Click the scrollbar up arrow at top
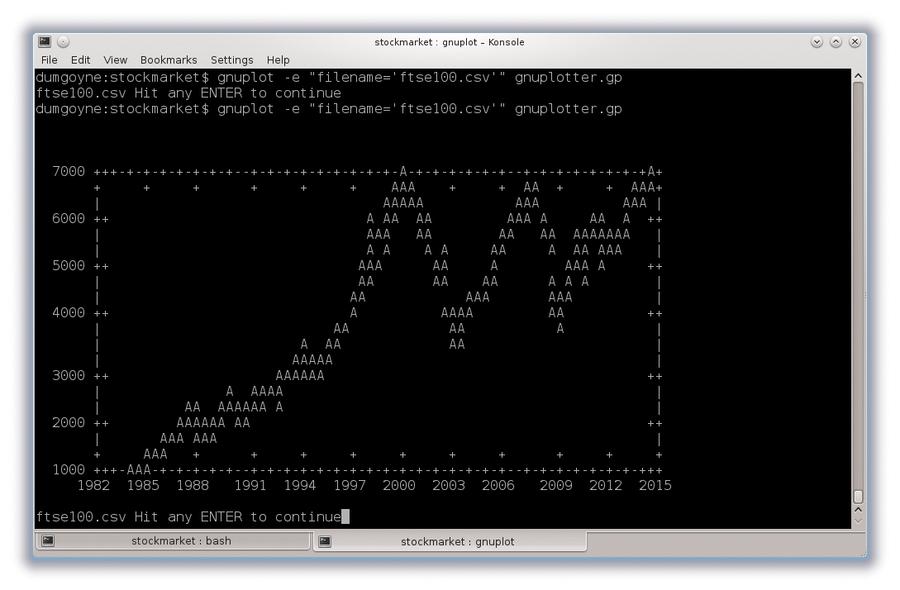The image size is (900, 590). 858,76
